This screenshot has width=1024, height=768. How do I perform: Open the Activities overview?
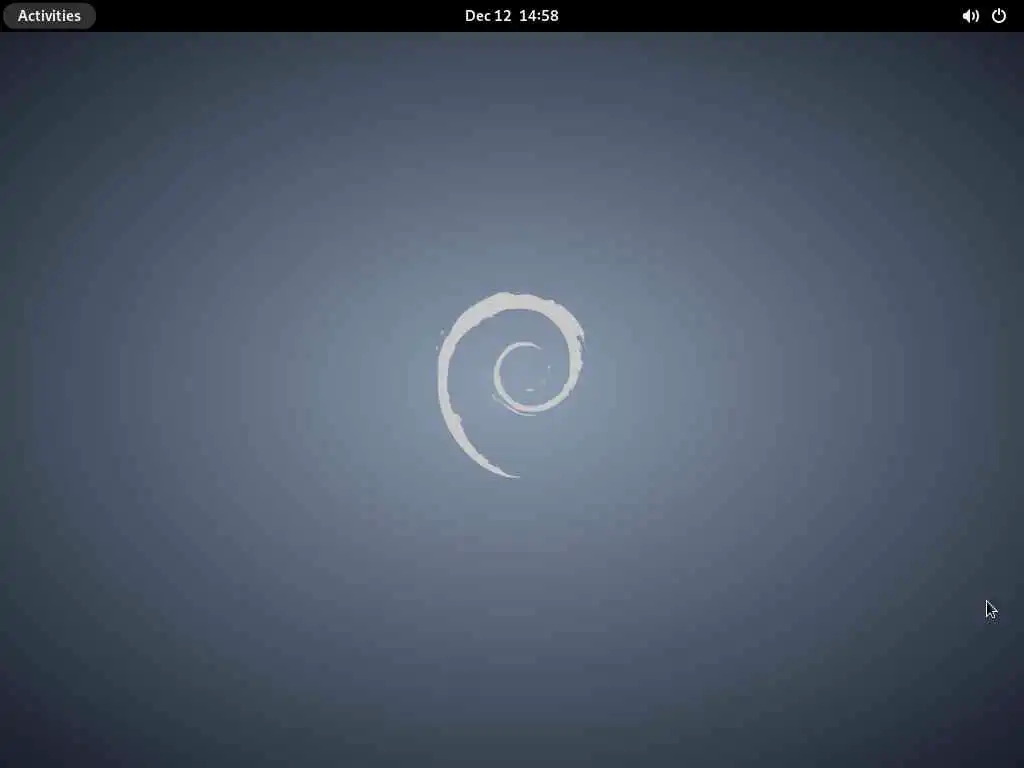click(x=49, y=16)
